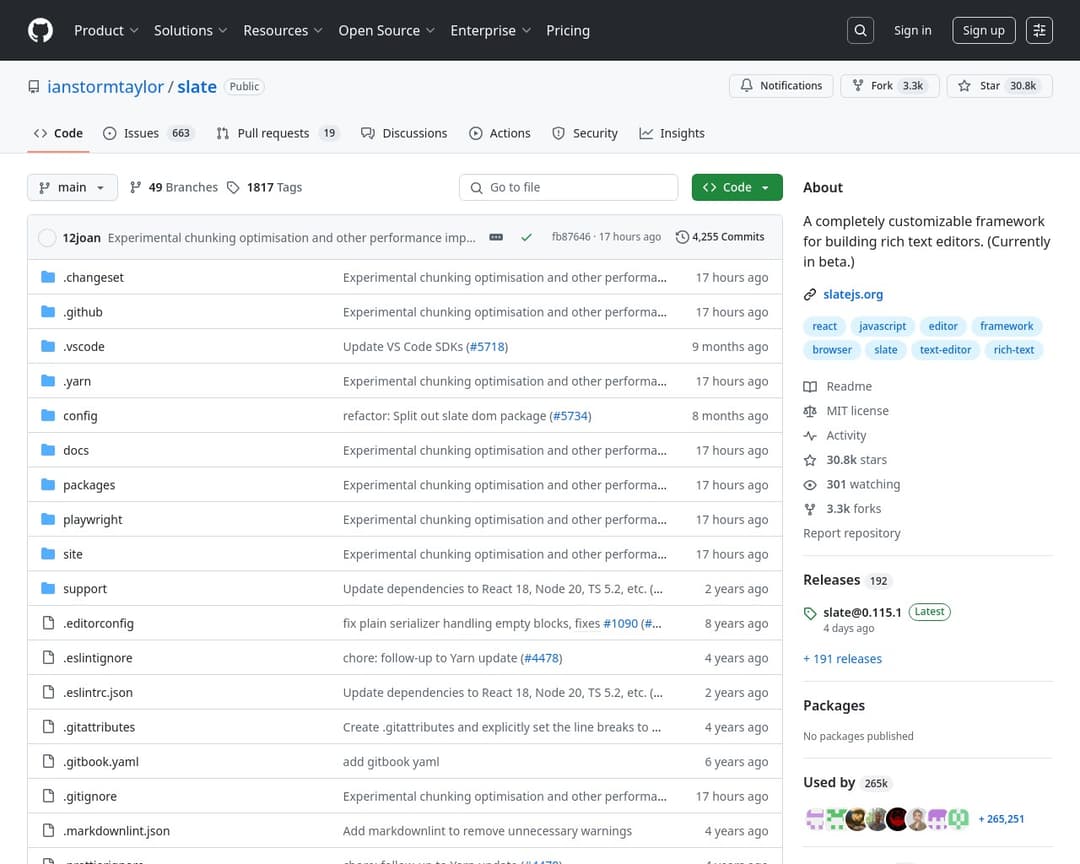
Task: Click the search magnifier icon in header
Action: [860, 30]
